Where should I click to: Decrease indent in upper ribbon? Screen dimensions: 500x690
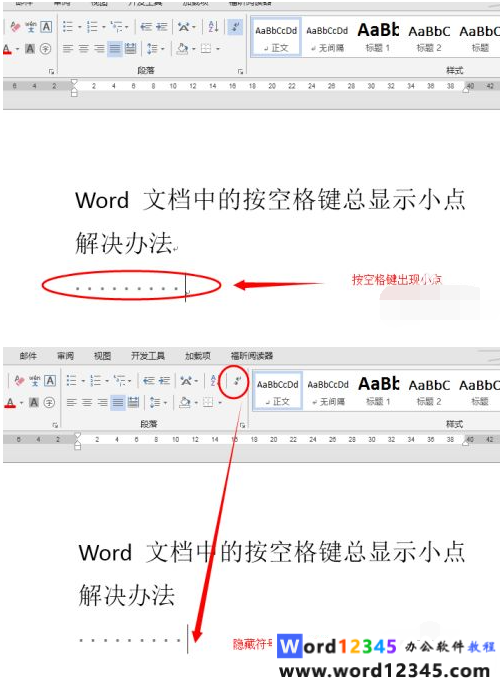[146, 27]
